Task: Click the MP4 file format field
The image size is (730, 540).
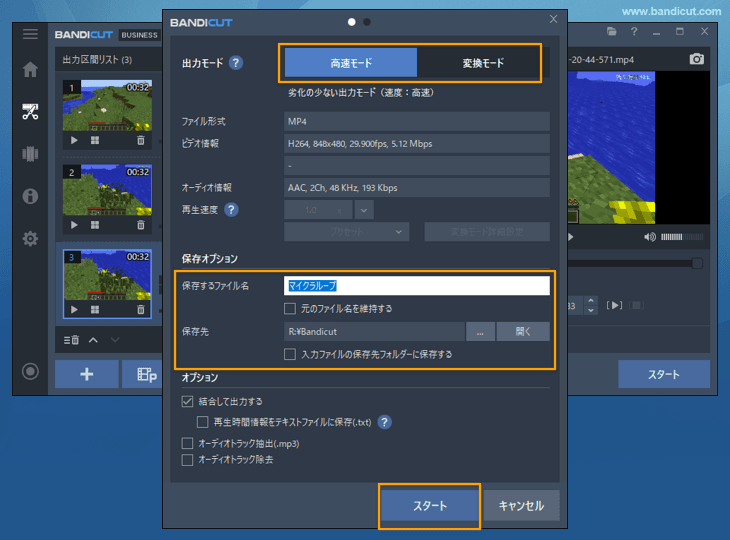Action: (417, 122)
